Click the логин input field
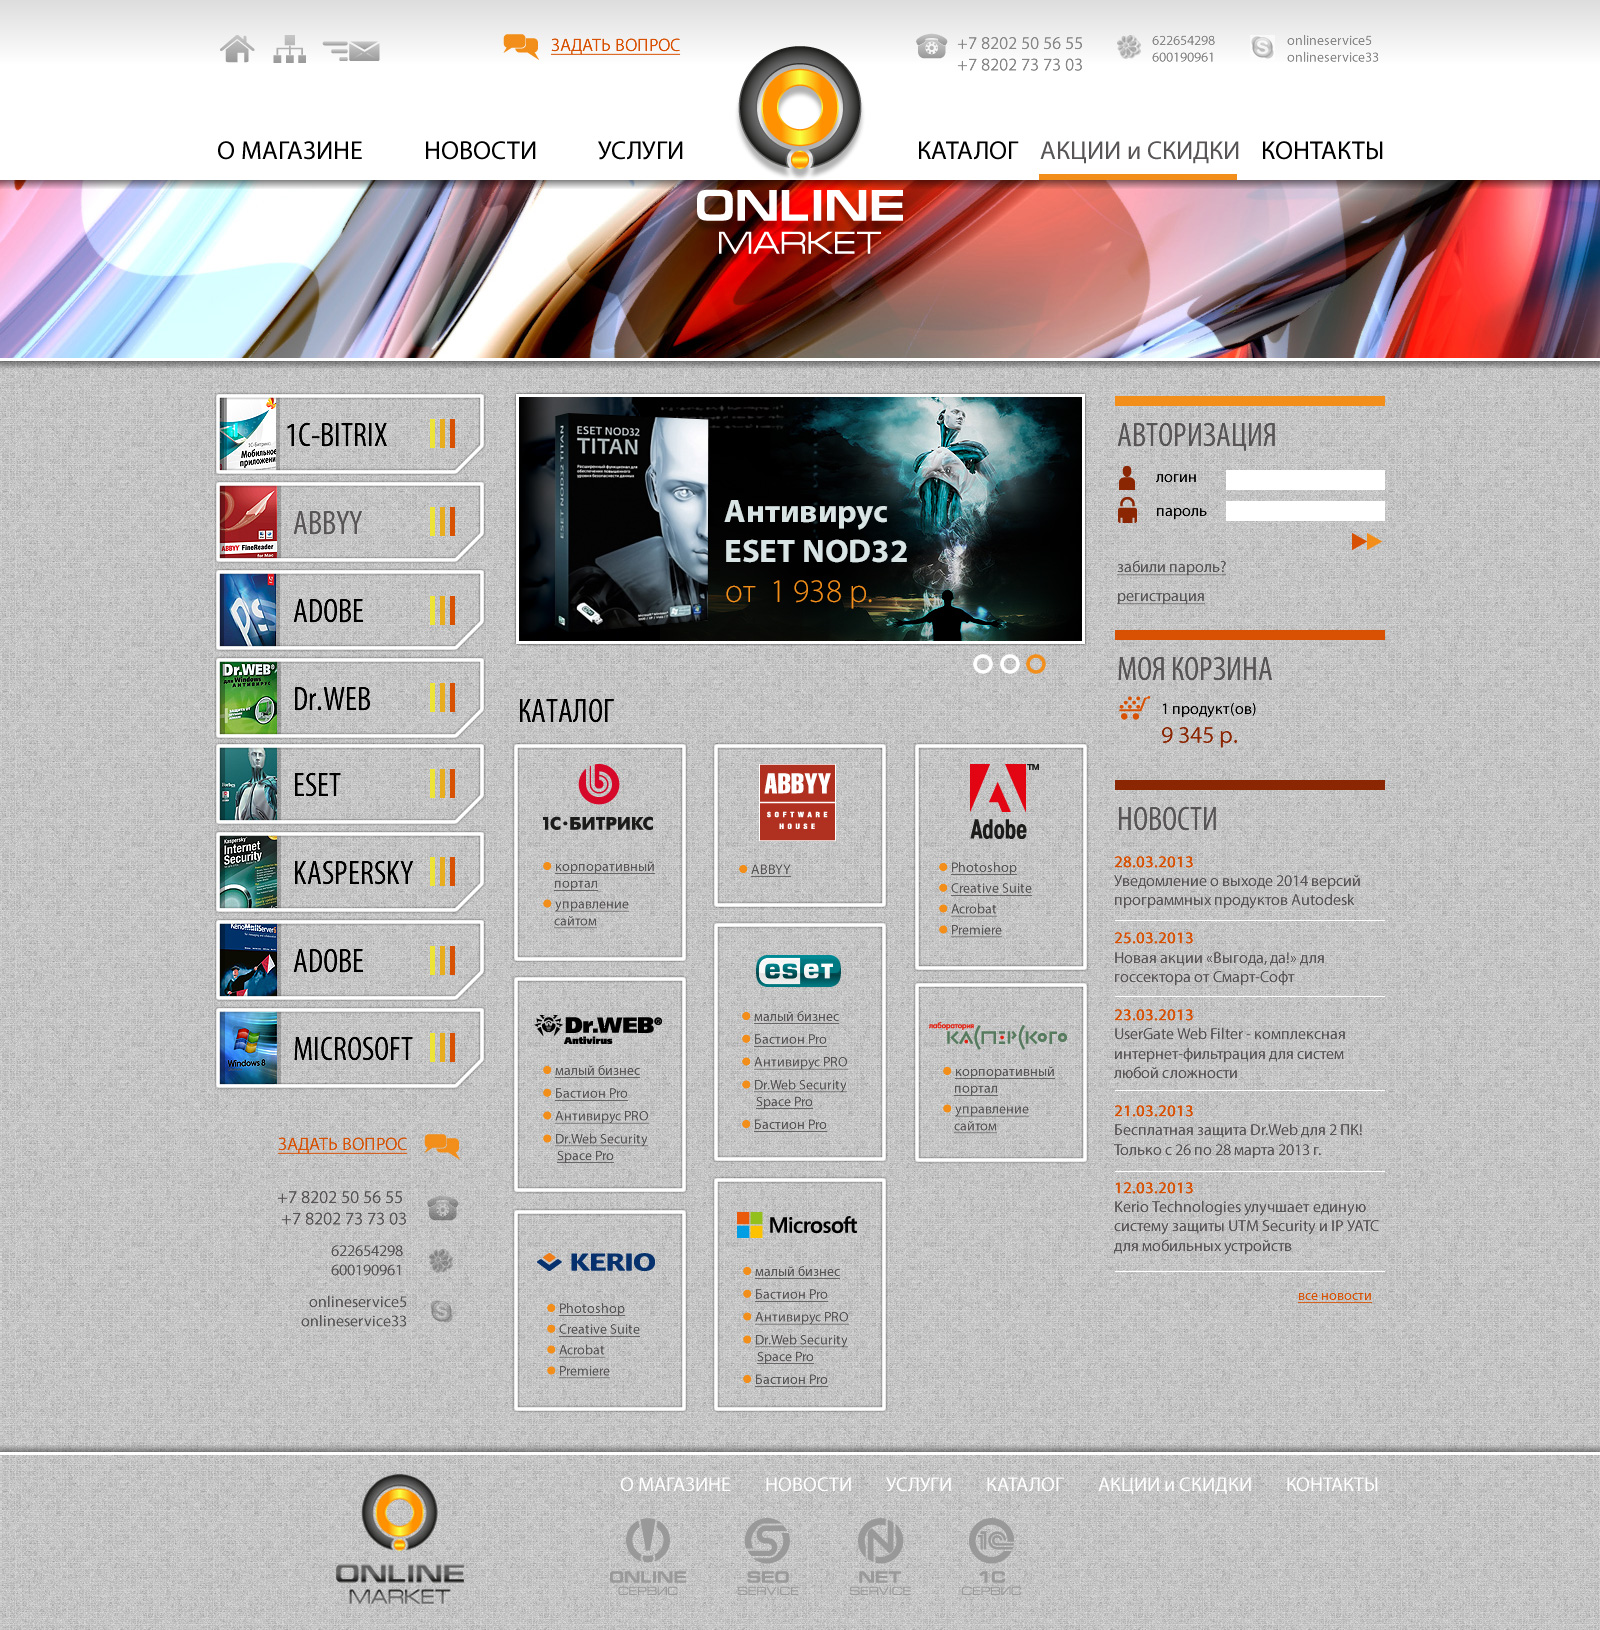This screenshot has height=1630, width=1600. coord(1305,480)
